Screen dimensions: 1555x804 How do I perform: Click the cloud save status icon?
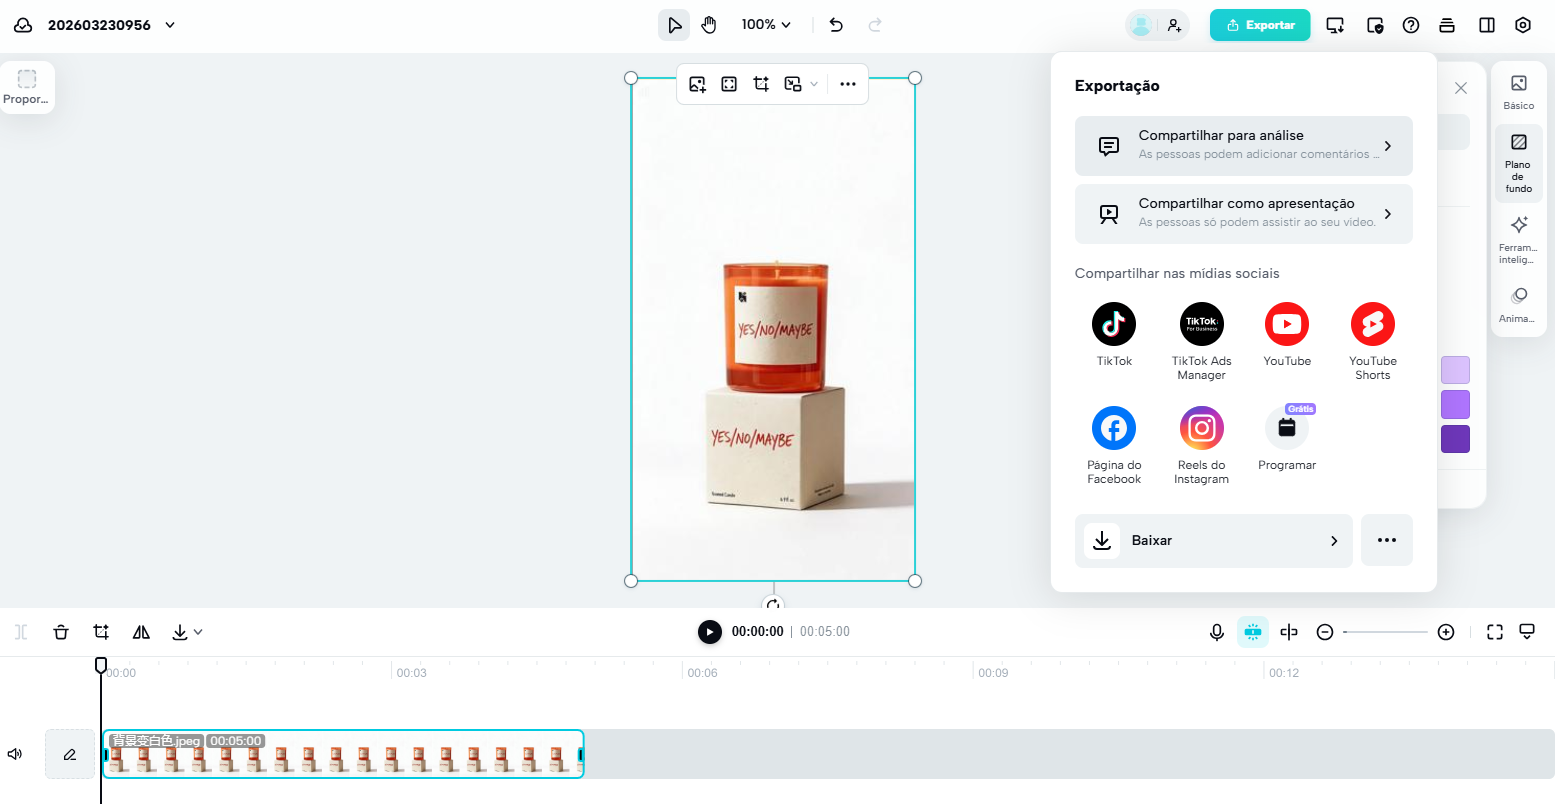click(x=23, y=25)
